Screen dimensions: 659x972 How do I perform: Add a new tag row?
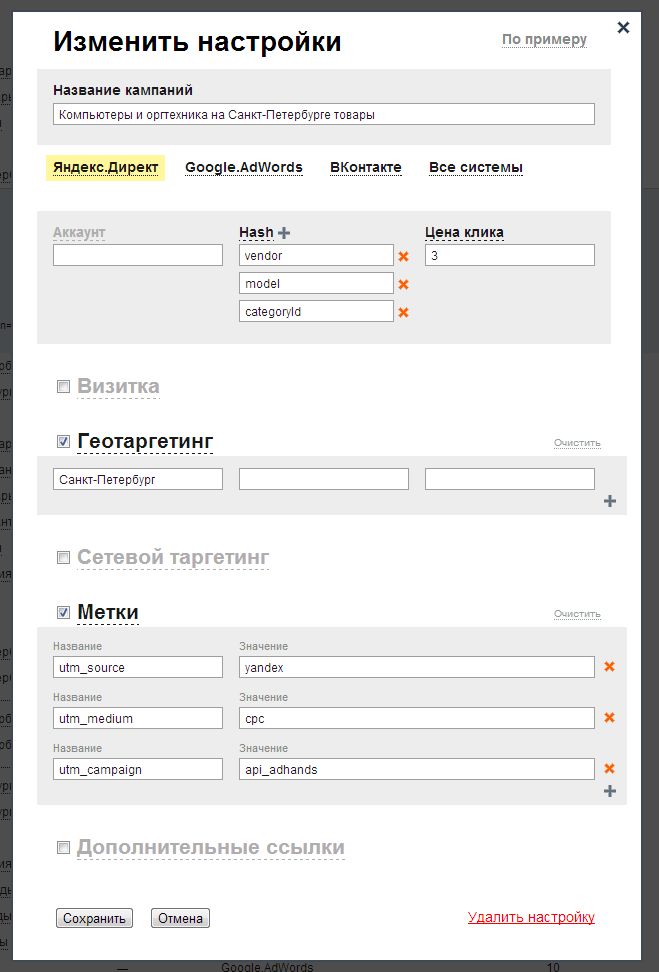click(x=610, y=791)
